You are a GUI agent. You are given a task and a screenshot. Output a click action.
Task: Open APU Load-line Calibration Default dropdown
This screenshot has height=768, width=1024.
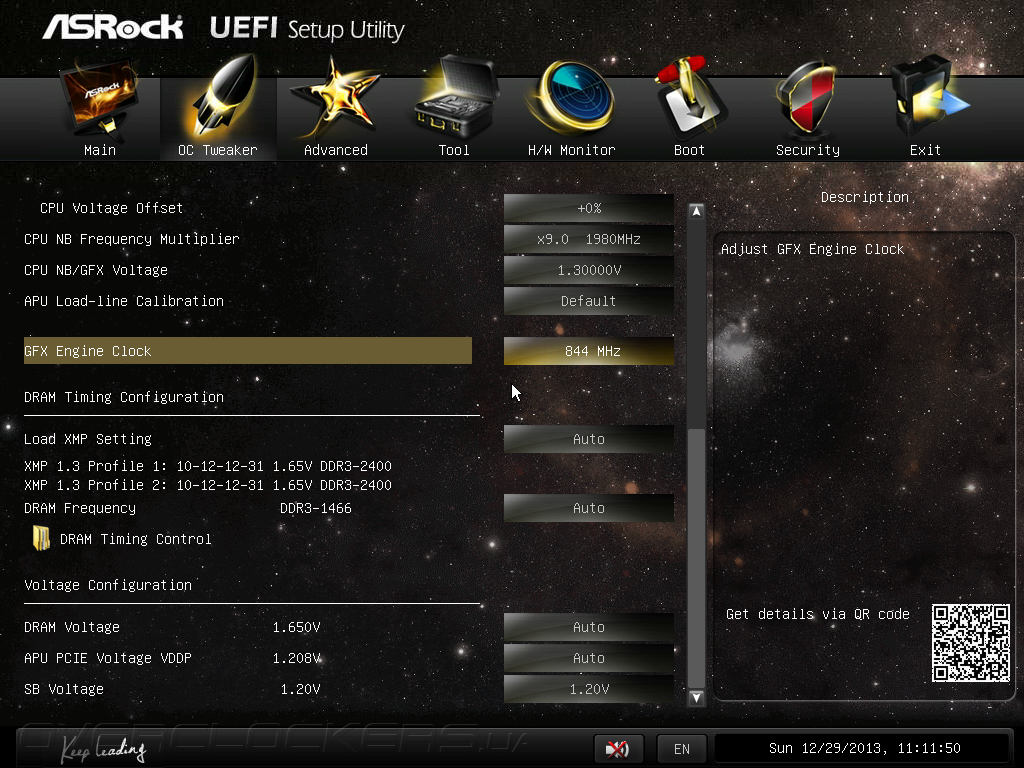coord(588,301)
